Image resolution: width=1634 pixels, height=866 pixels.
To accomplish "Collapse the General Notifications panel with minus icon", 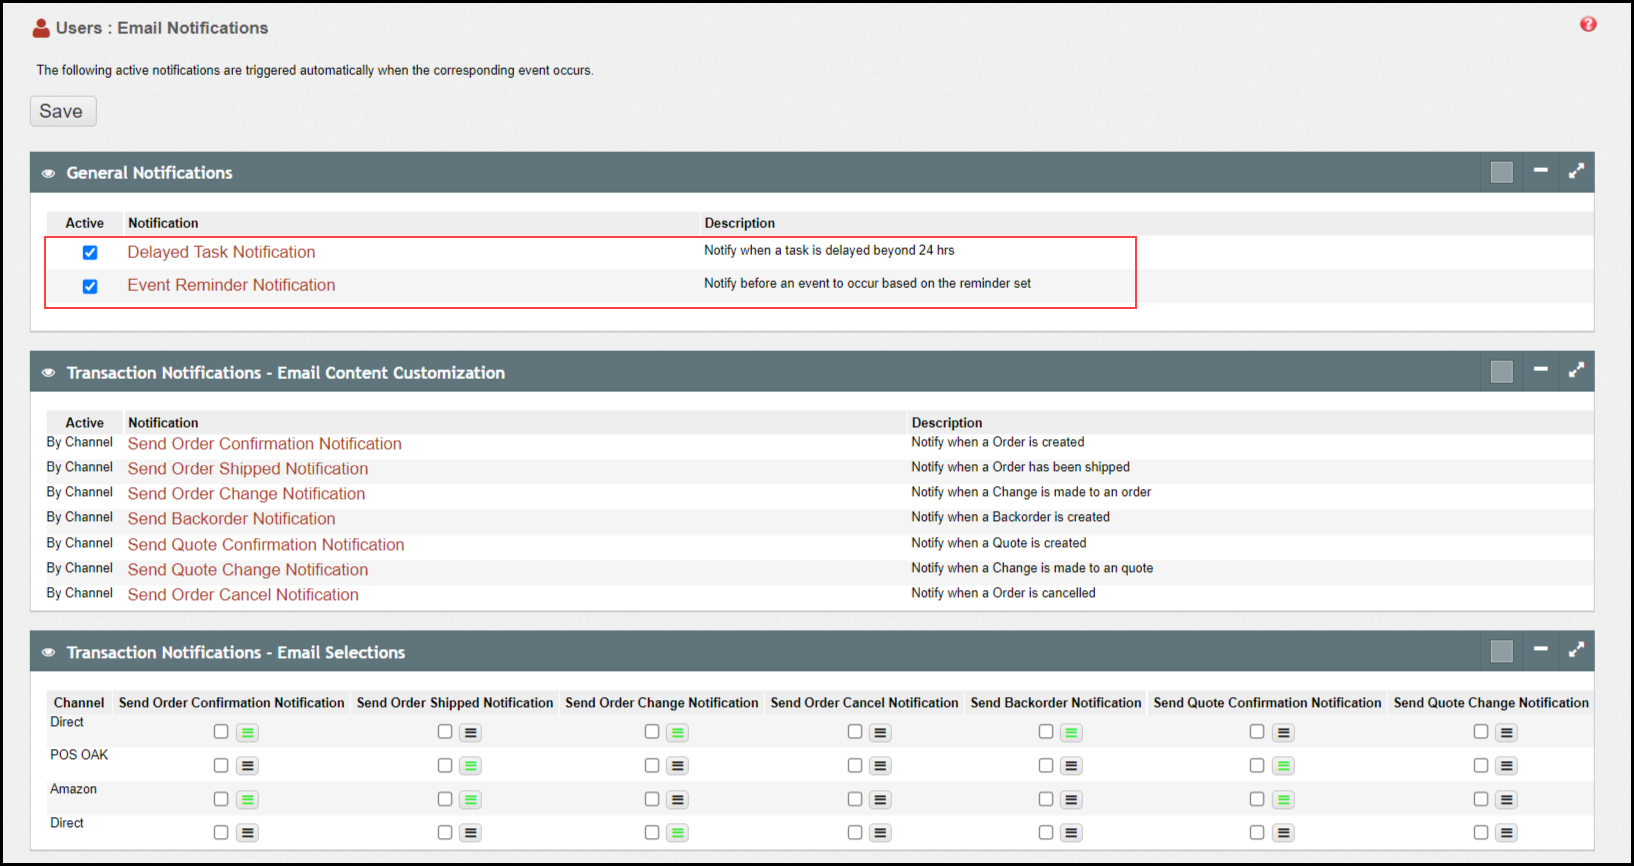I will (x=1541, y=170).
